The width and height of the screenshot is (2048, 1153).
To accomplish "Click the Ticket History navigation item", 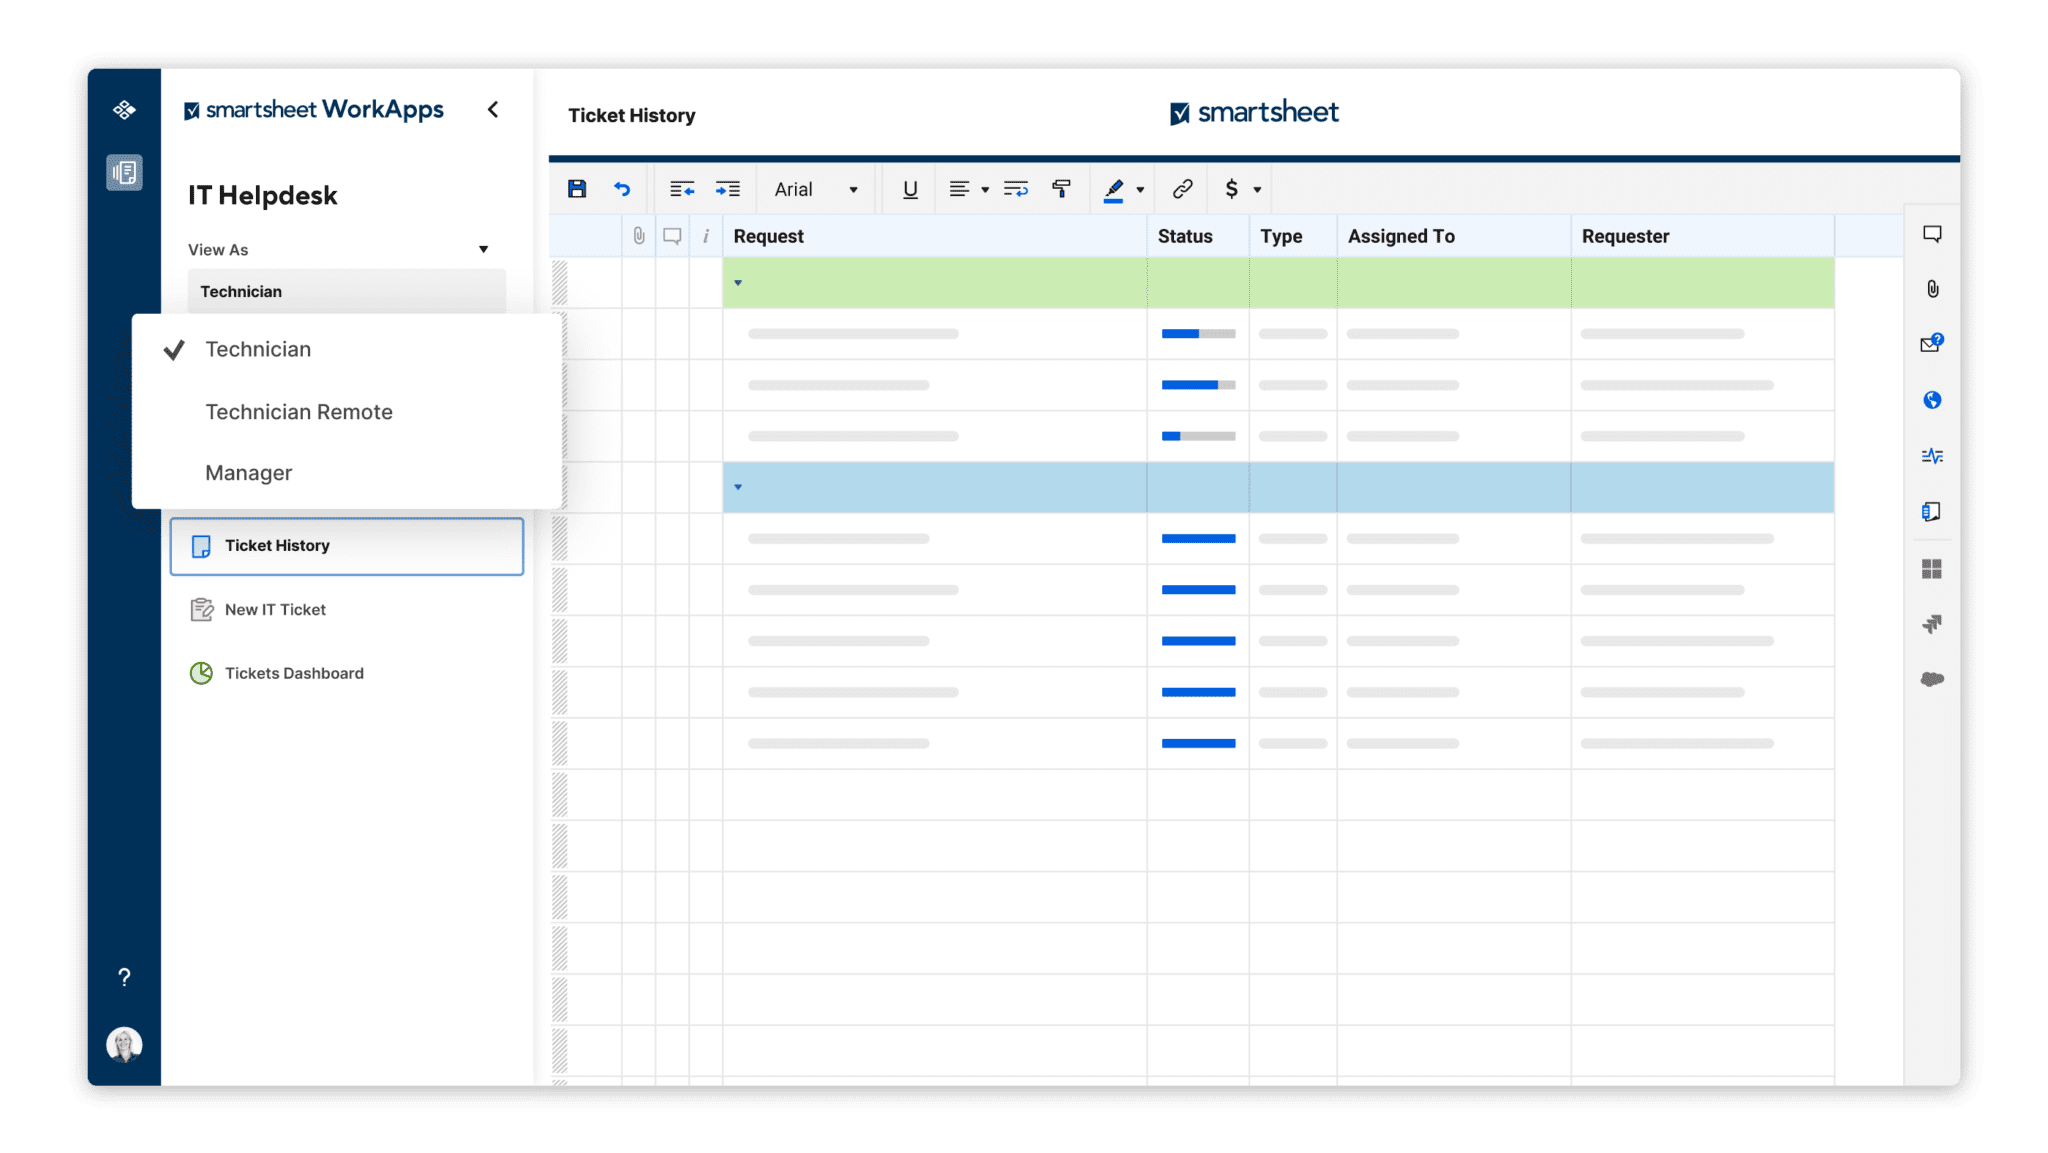I will point(276,546).
